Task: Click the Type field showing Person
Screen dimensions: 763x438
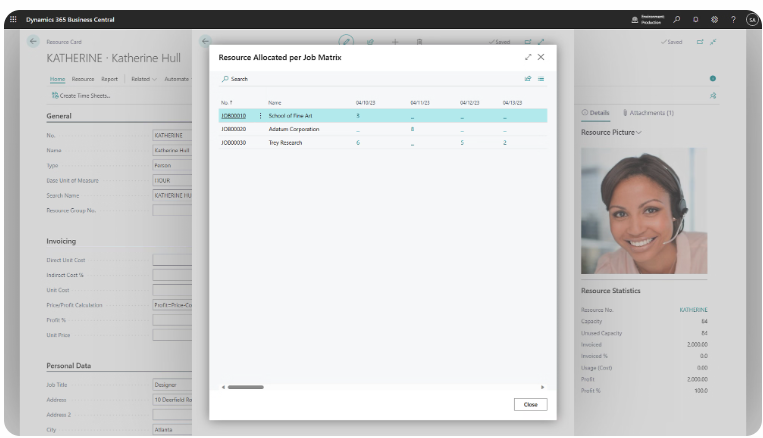Action: coord(172,165)
